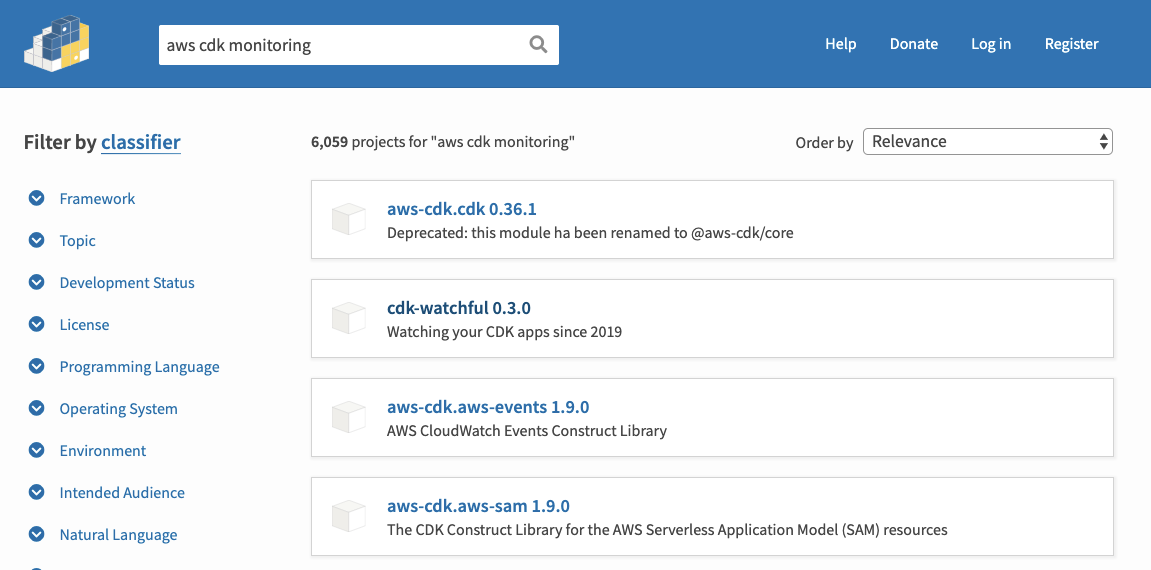The width and height of the screenshot is (1151, 570).
Task: Open the Register link
Action: [1072, 44]
